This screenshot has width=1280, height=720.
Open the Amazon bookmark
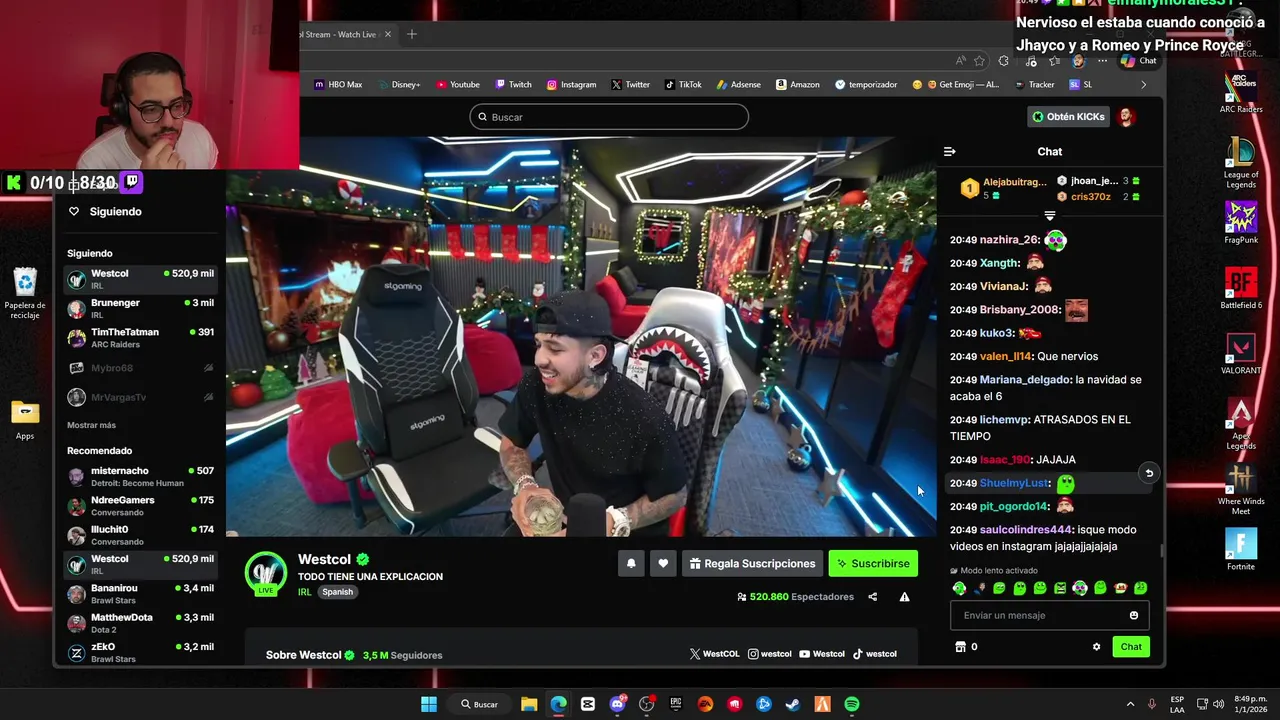pos(797,85)
